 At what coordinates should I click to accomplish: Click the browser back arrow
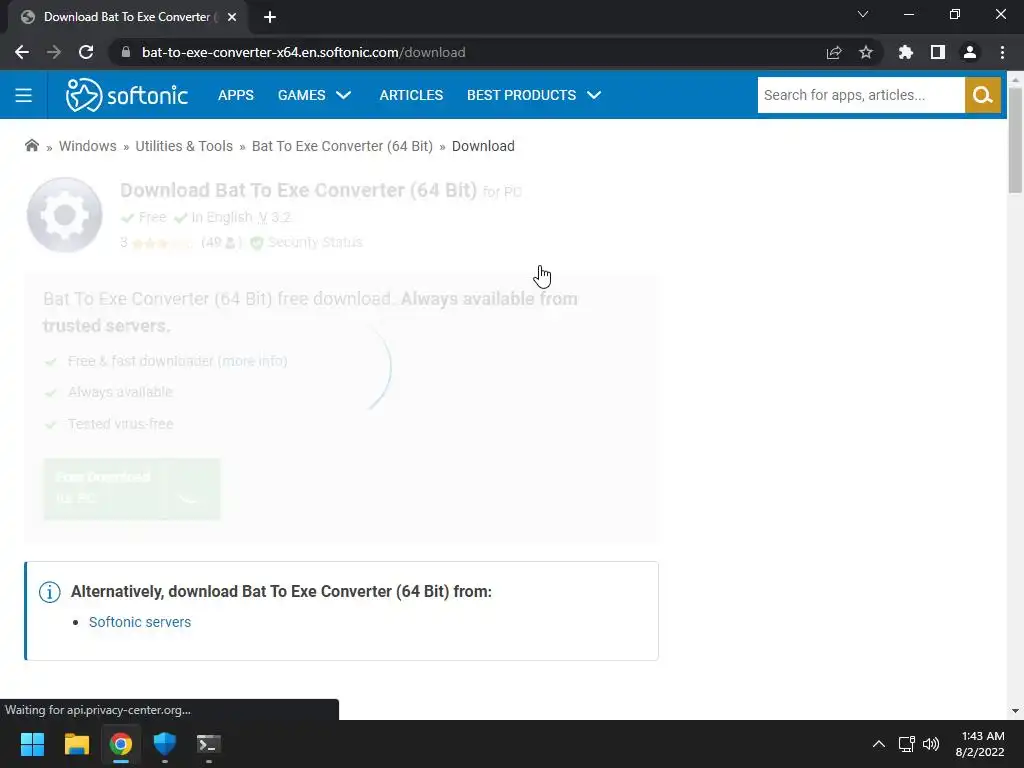point(22,52)
